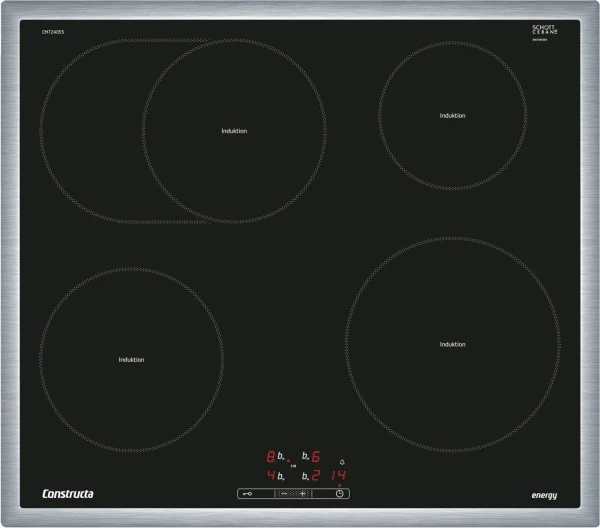Screen dimensions: 600x528
Task: Select bottom-left zone power level 4
Action: pos(270,475)
